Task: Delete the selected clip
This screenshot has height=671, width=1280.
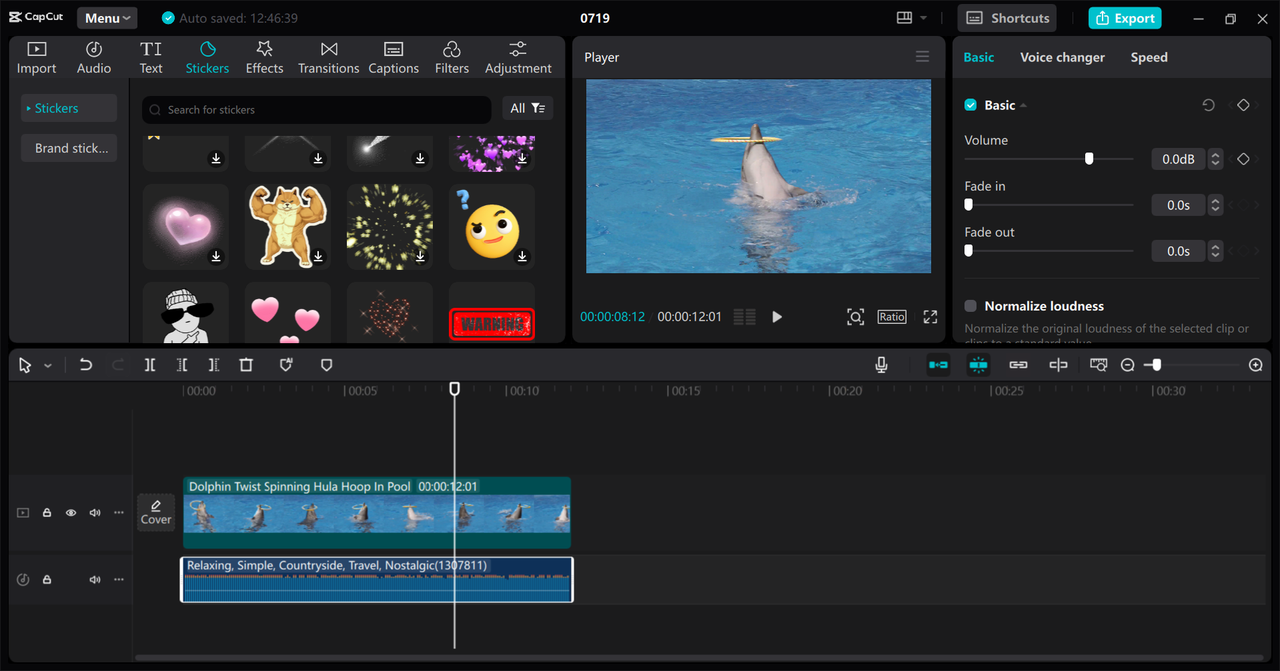Action: pyautogui.click(x=246, y=365)
